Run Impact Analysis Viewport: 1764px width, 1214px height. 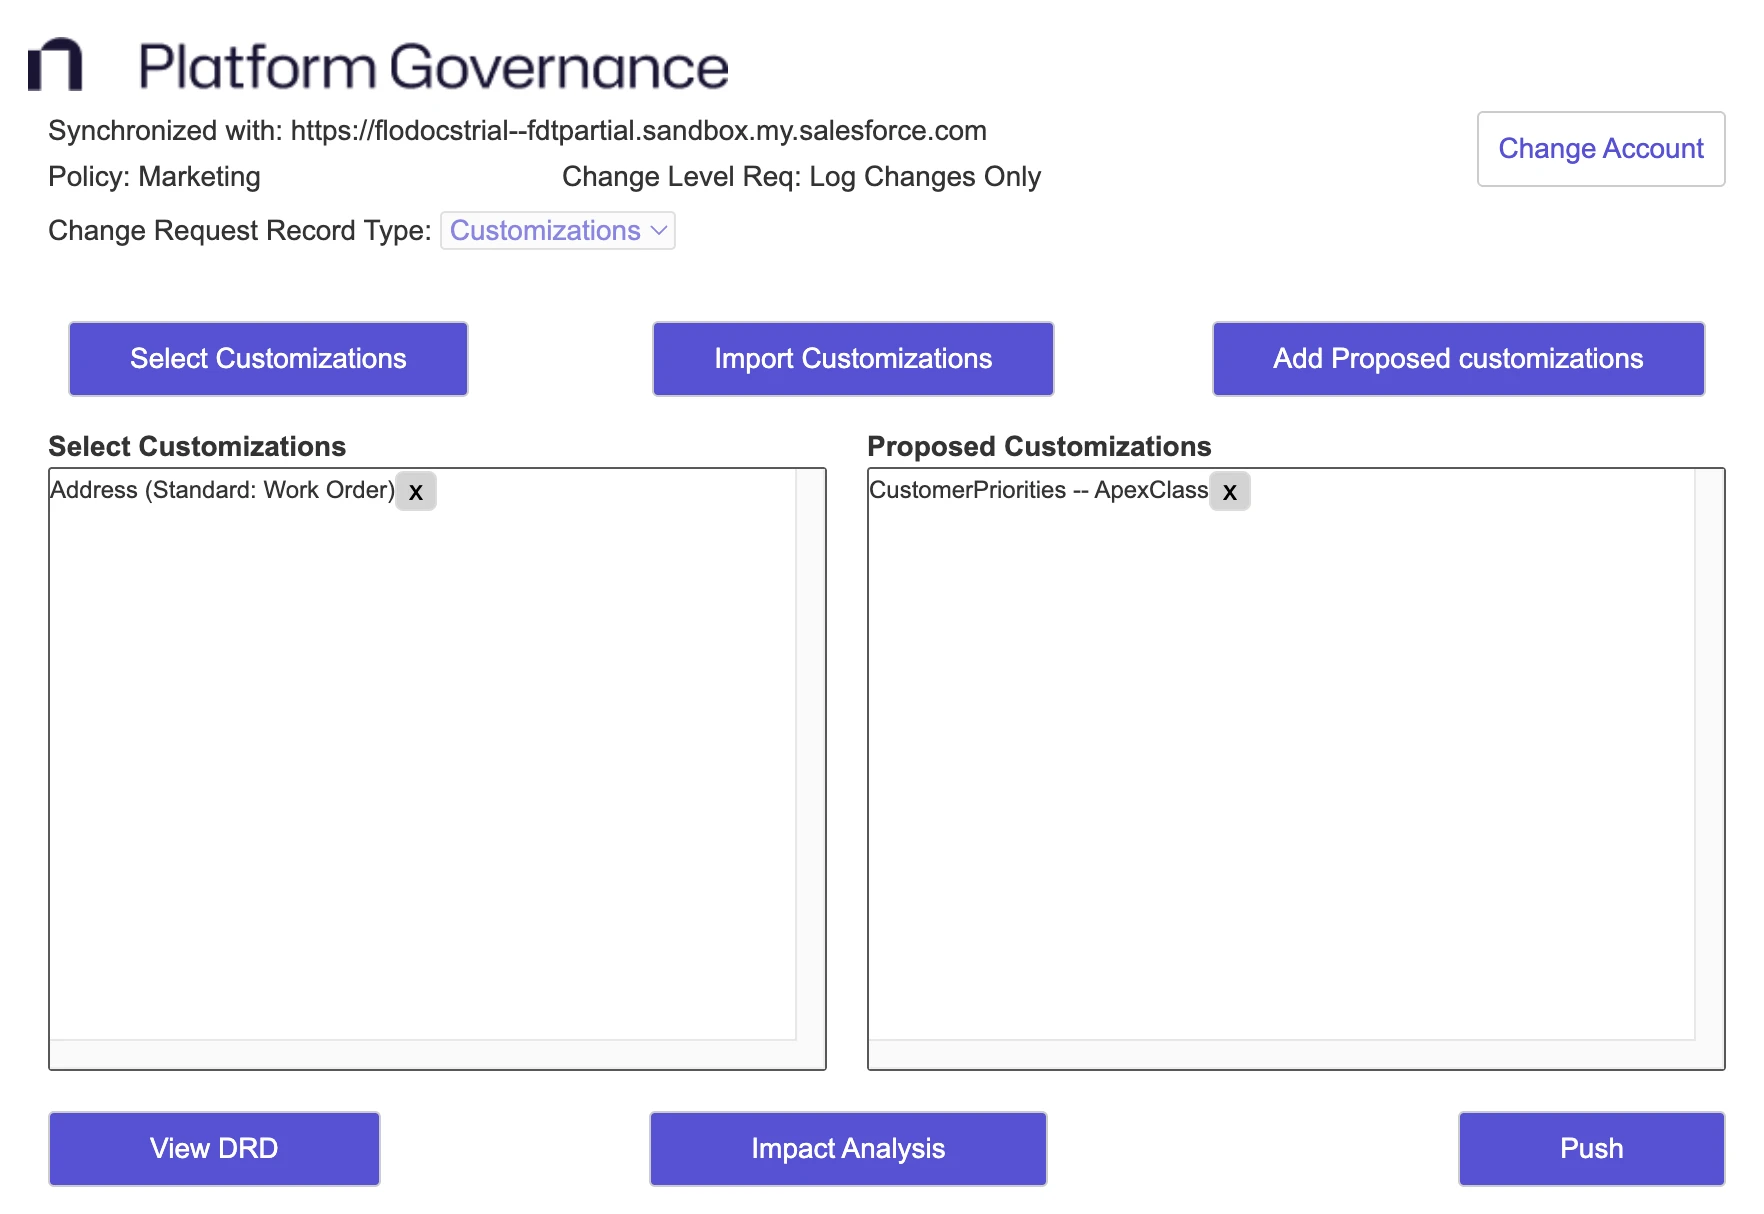tap(847, 1148)
